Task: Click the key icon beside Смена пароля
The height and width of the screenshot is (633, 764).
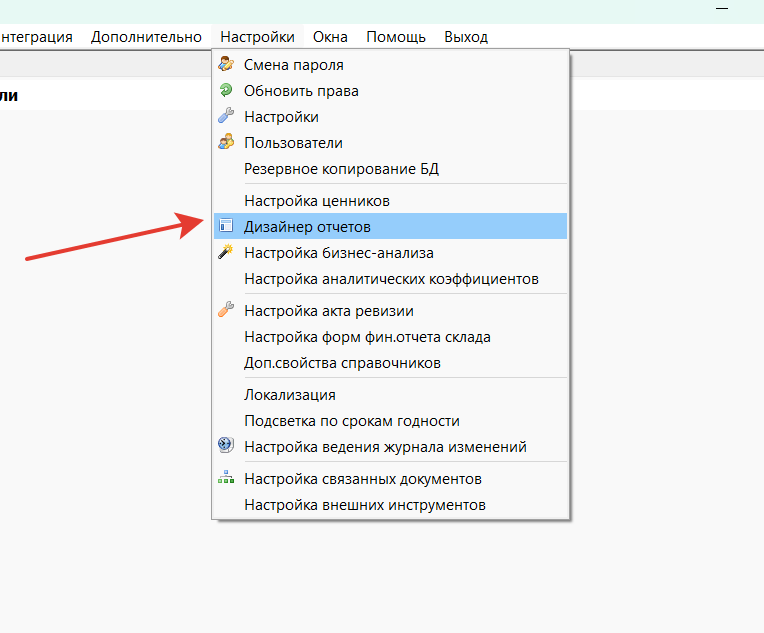Action: click(x=226, y=65)
